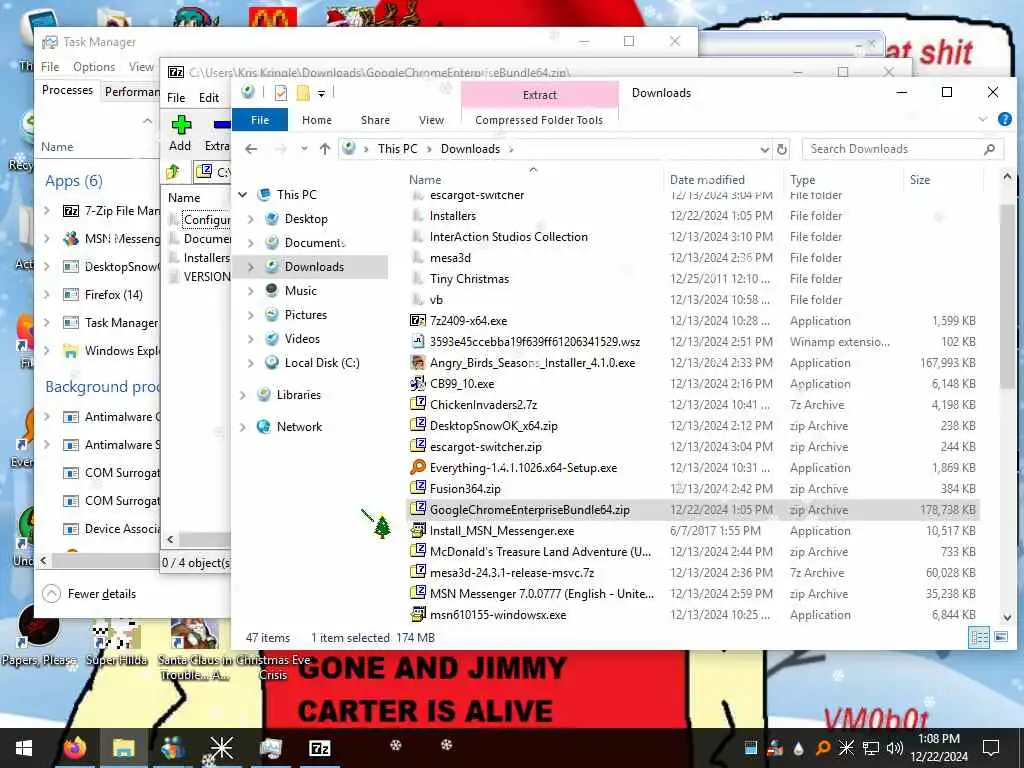Expand the Desktop tree node
Screen dimensions: 1024x768
click(251, 219)
